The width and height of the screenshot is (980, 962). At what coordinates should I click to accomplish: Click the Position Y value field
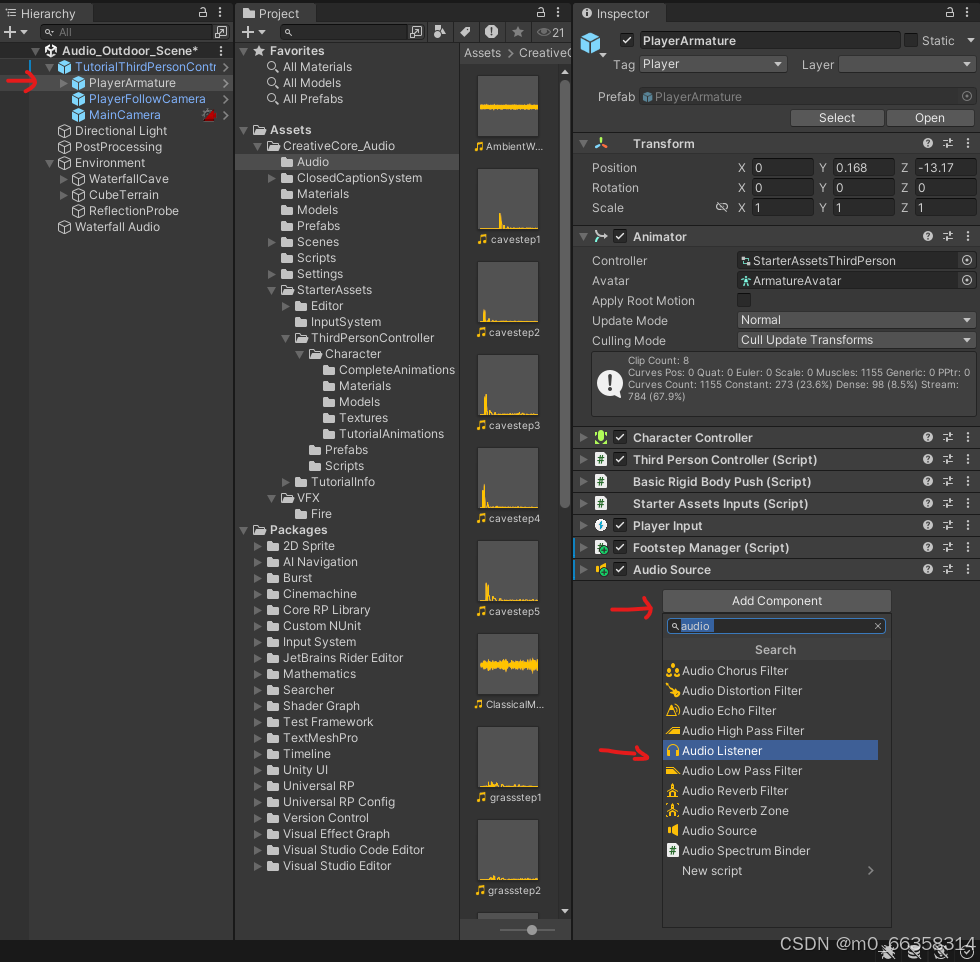[863, 168]
